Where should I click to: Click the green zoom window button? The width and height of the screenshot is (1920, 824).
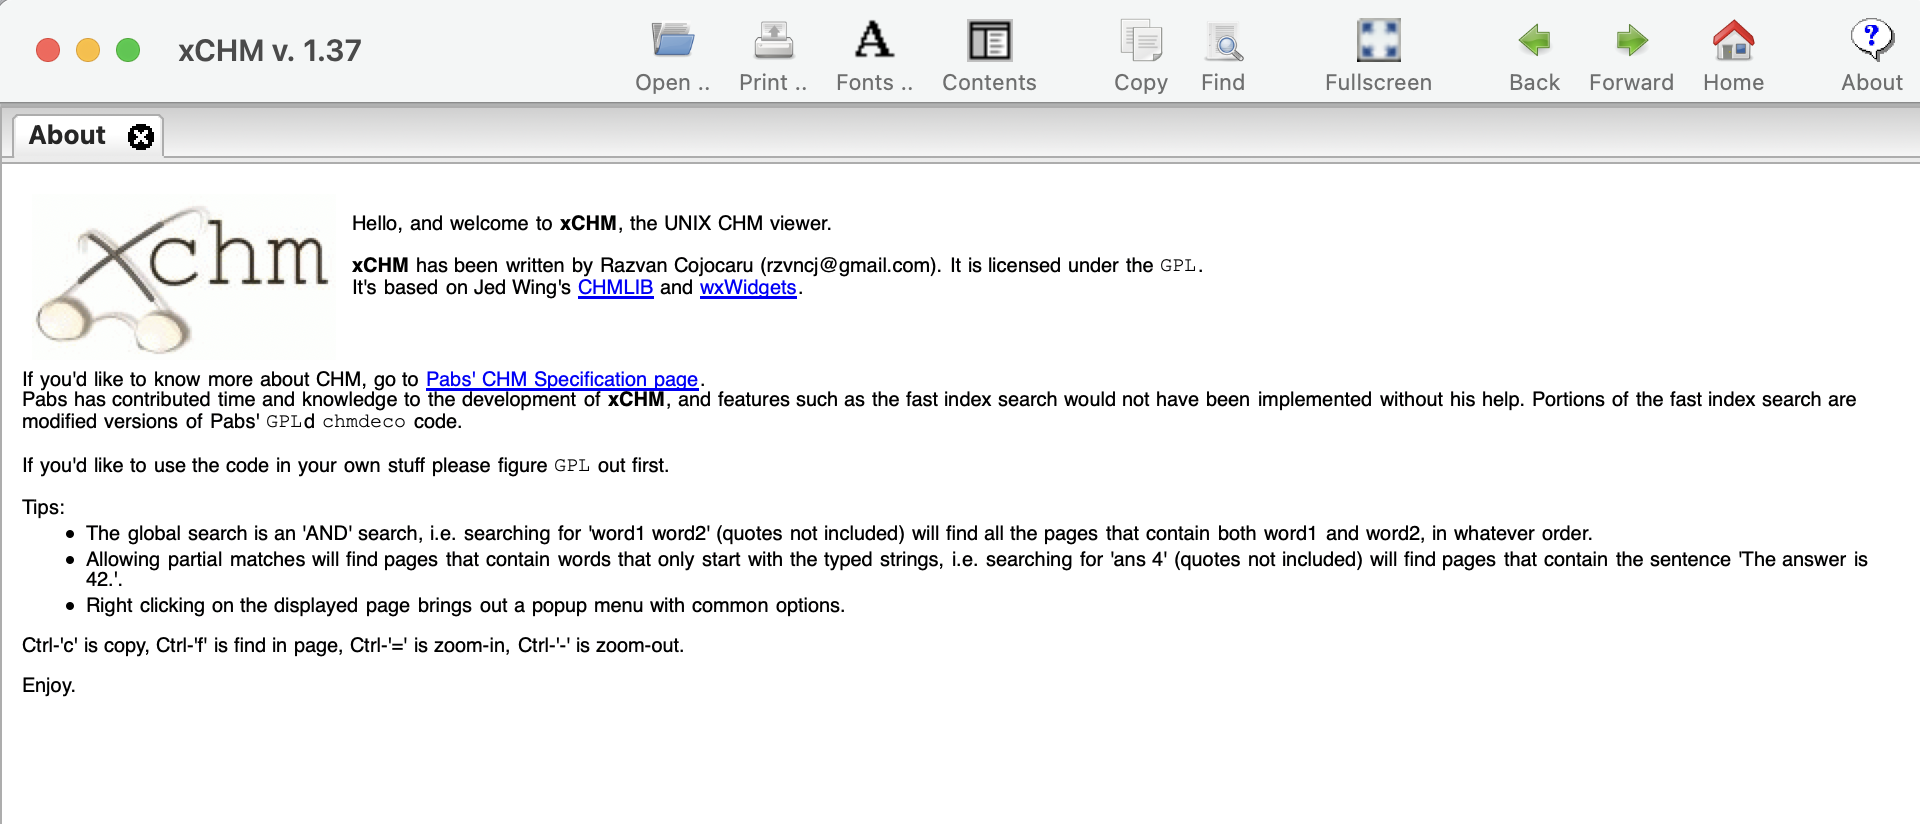128,50
